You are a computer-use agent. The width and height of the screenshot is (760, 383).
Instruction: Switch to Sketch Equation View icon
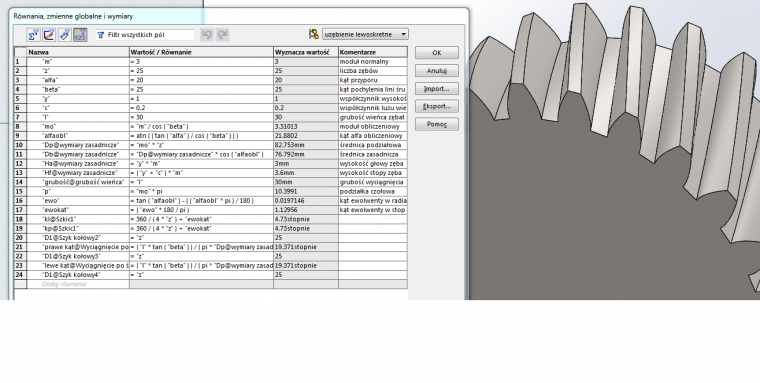click(x=49, y=35)
